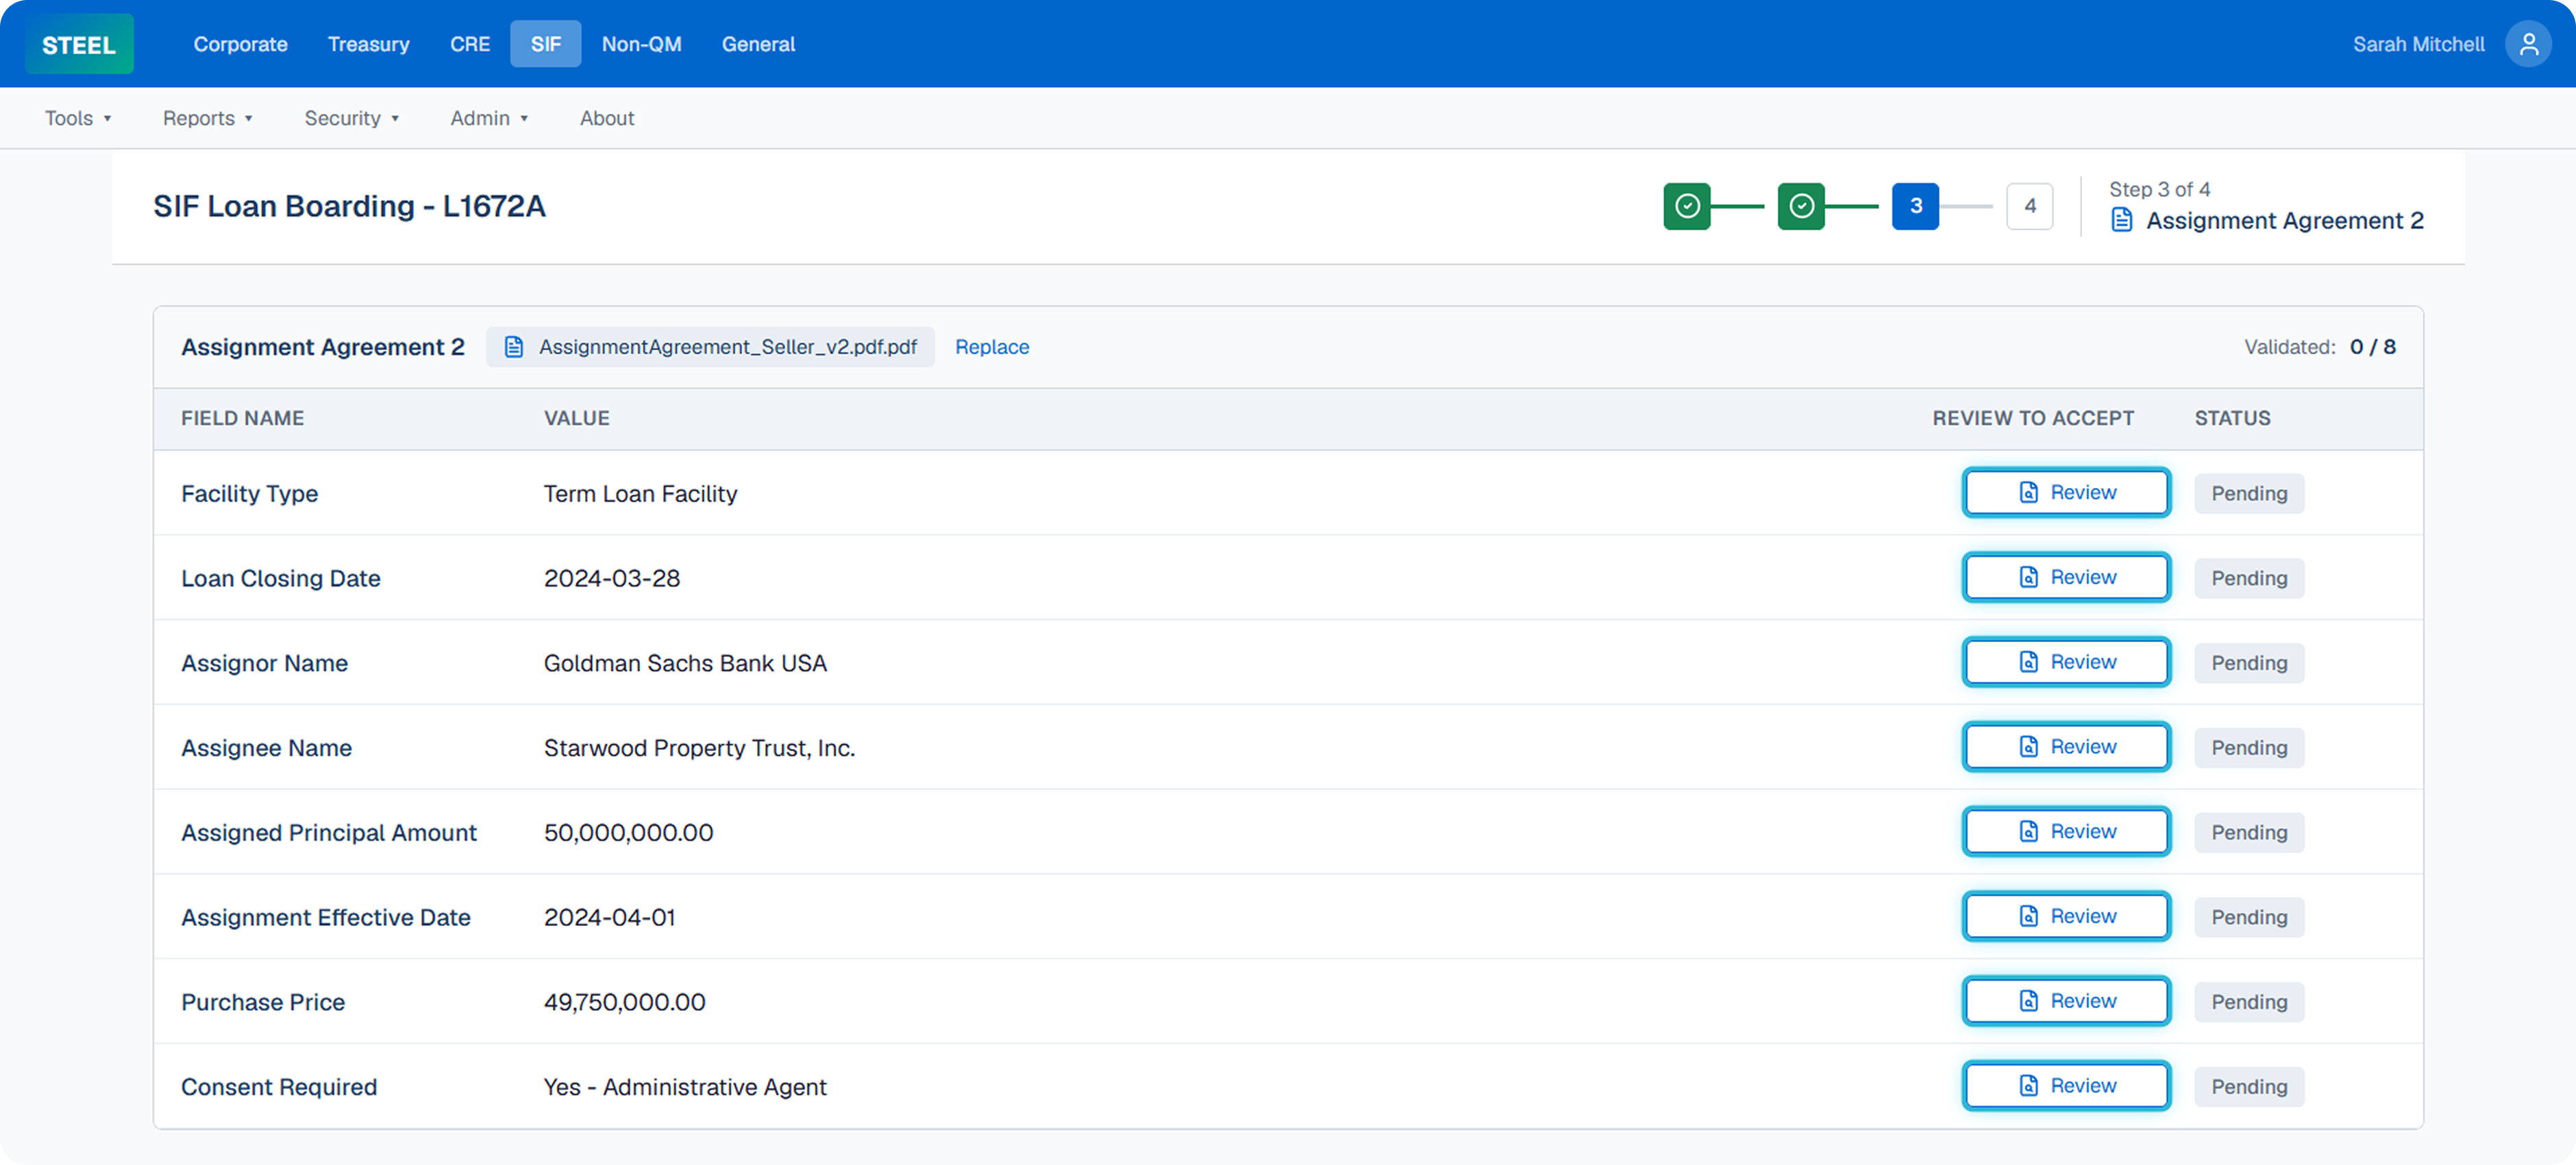Screen dimensions: 2576x1165
Task: Click the STATUS column header
Action: tap(2232, 418)
